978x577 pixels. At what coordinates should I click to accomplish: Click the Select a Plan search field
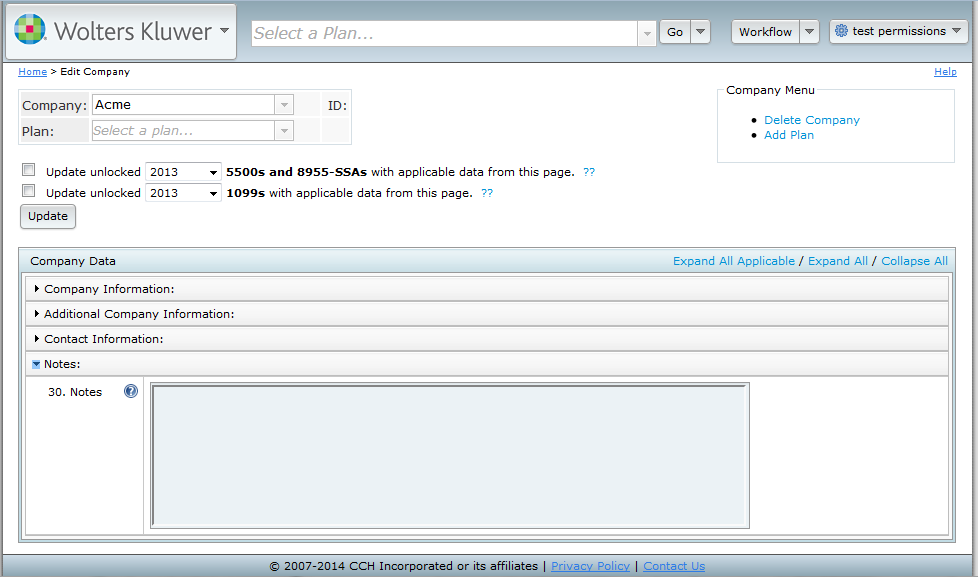(x=444, y=33)
